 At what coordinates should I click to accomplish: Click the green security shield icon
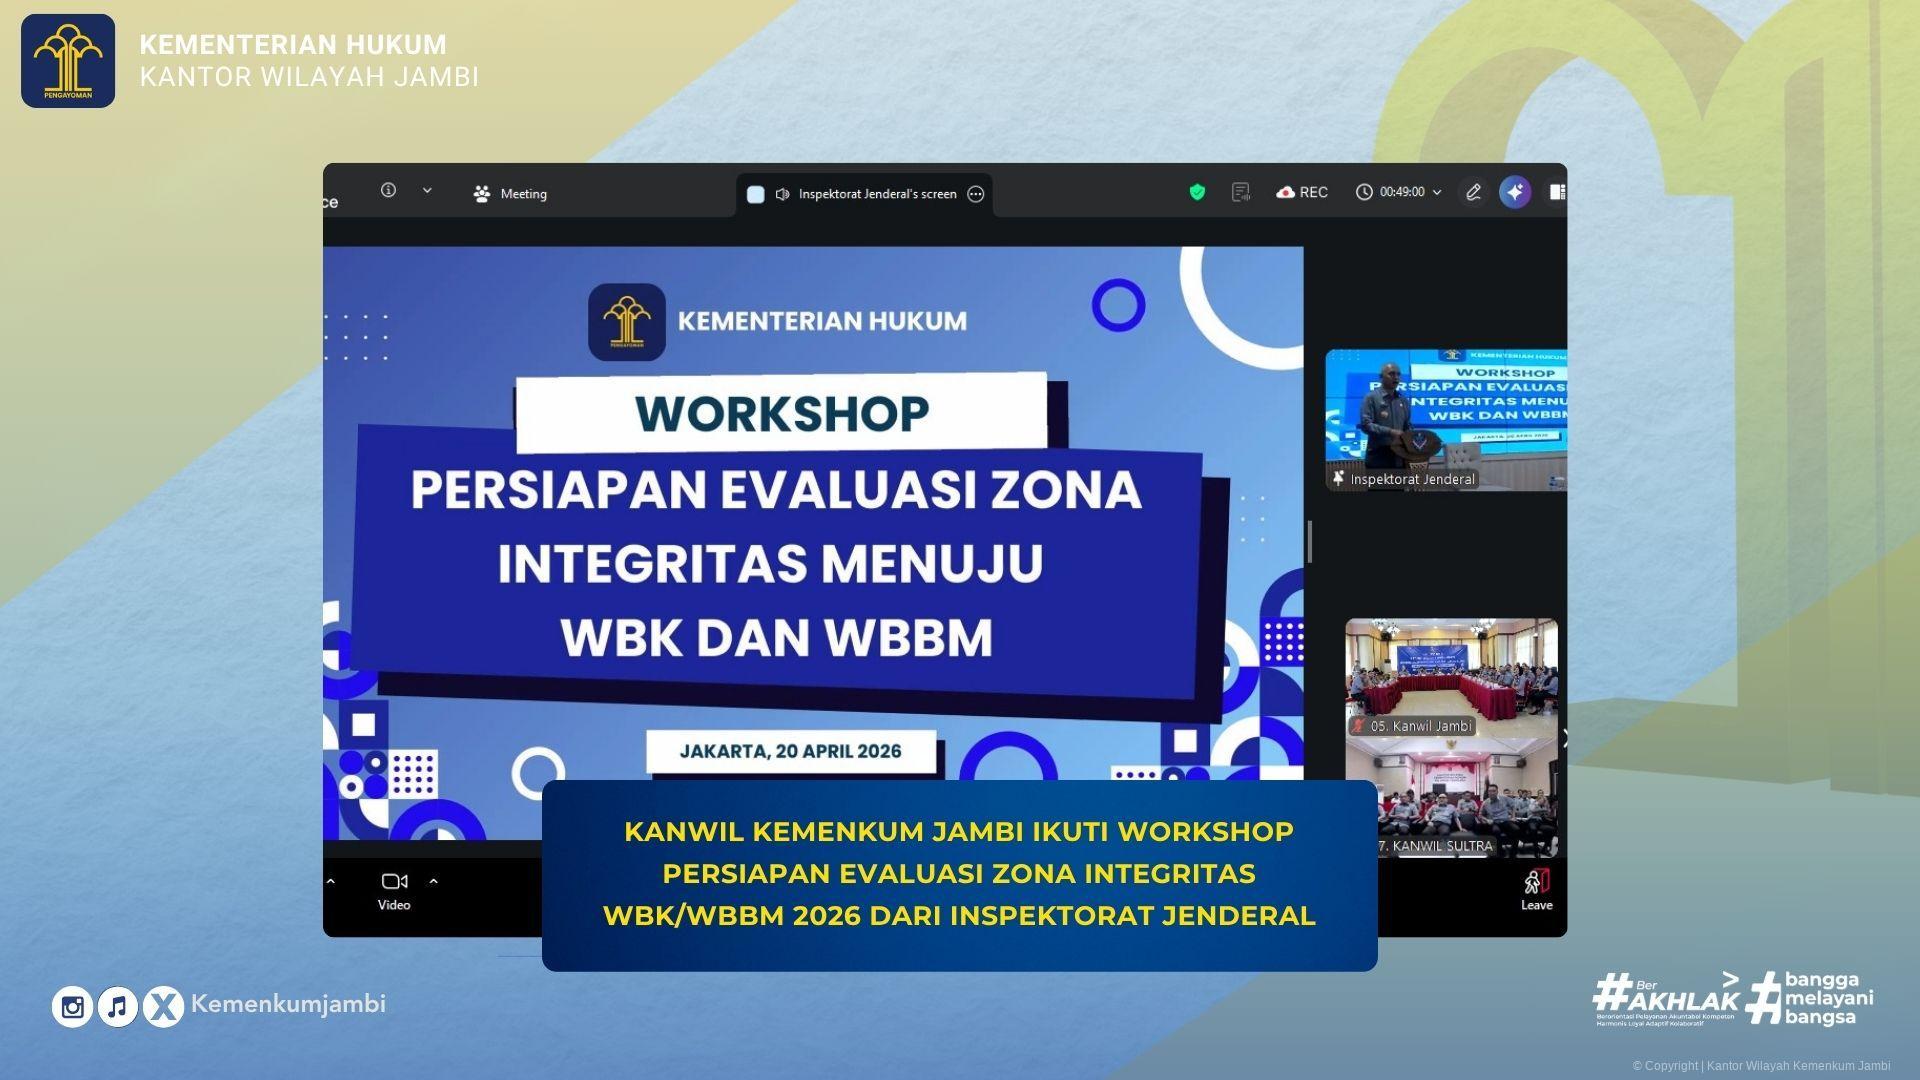(1196, 192)
